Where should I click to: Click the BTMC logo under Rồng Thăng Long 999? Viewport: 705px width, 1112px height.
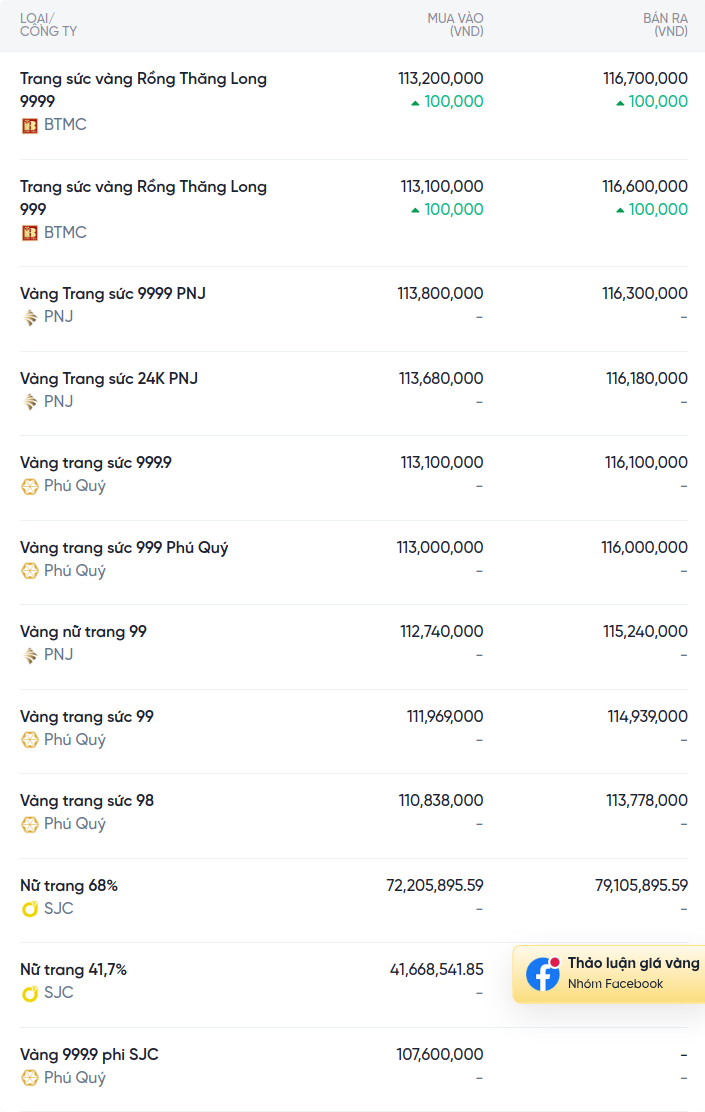[29, 233]
